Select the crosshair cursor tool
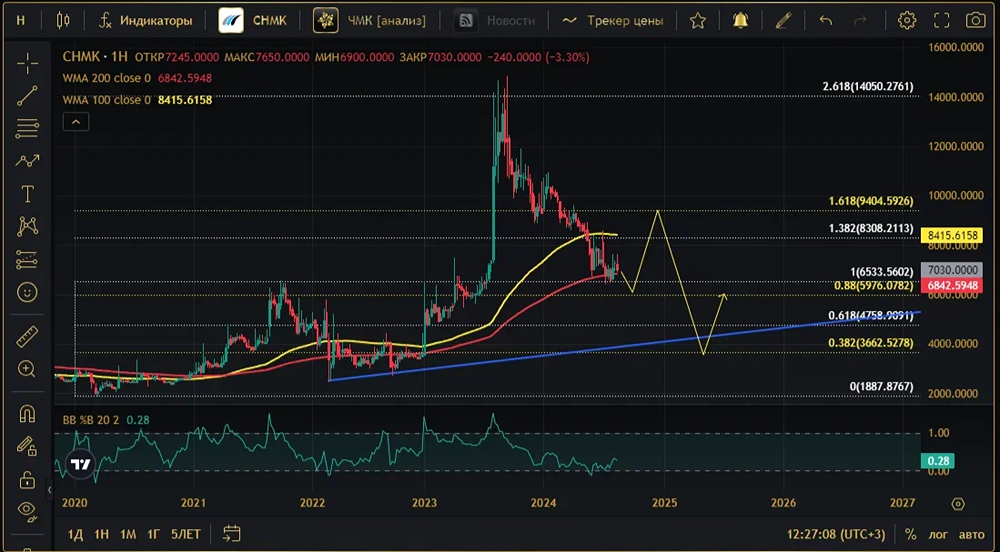 pyautogui.click(x=27, y=65)
